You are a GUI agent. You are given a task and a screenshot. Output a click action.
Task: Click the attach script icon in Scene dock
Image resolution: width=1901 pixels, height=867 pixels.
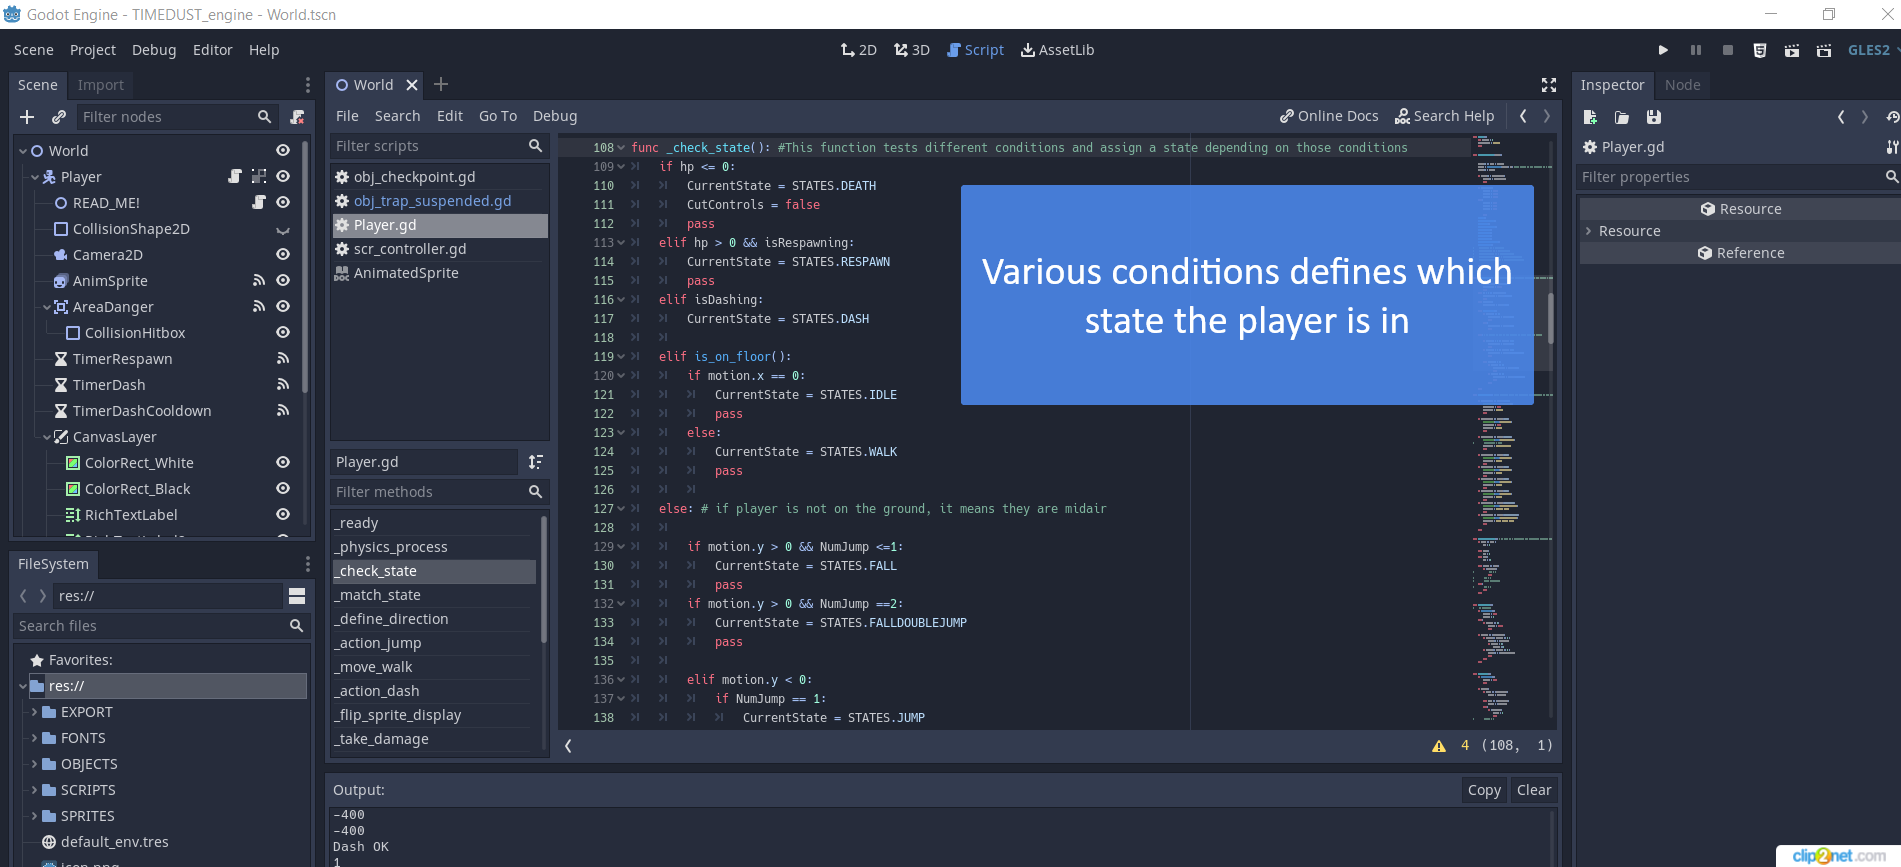tap(297, 117)
